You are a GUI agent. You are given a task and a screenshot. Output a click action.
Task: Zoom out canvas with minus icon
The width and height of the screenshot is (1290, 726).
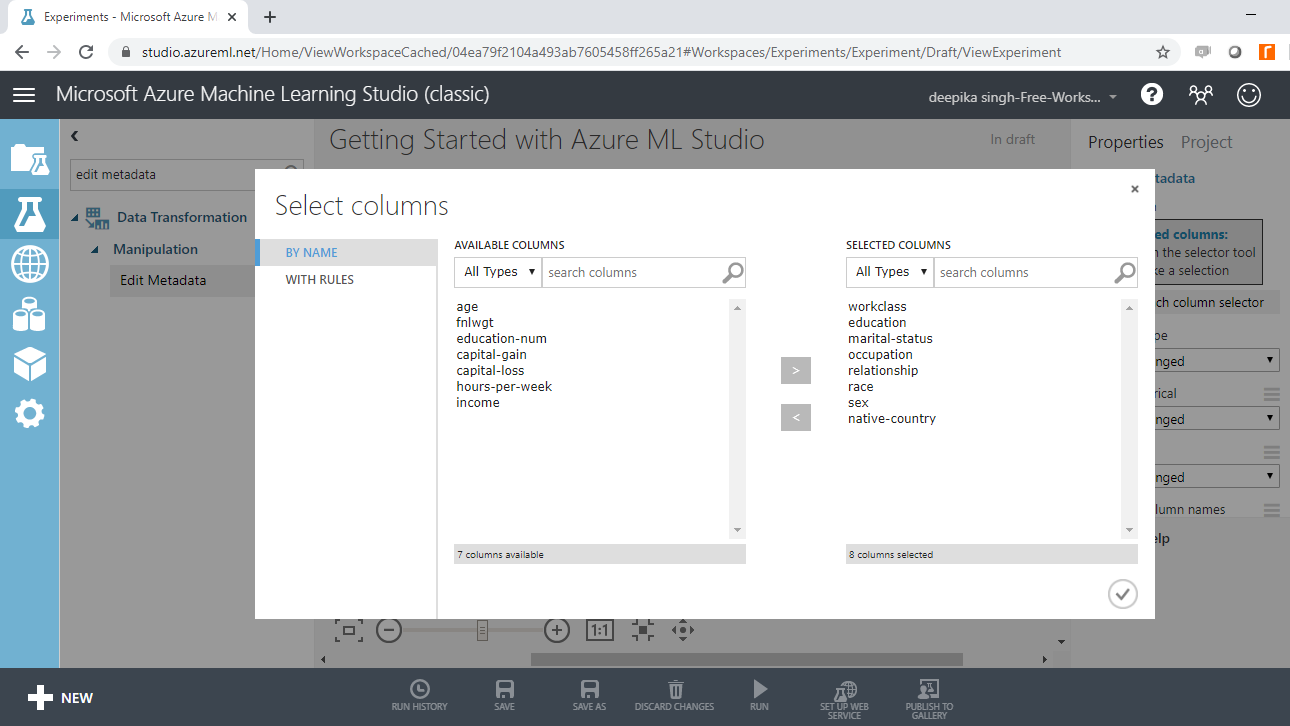(x=389, y=630)
